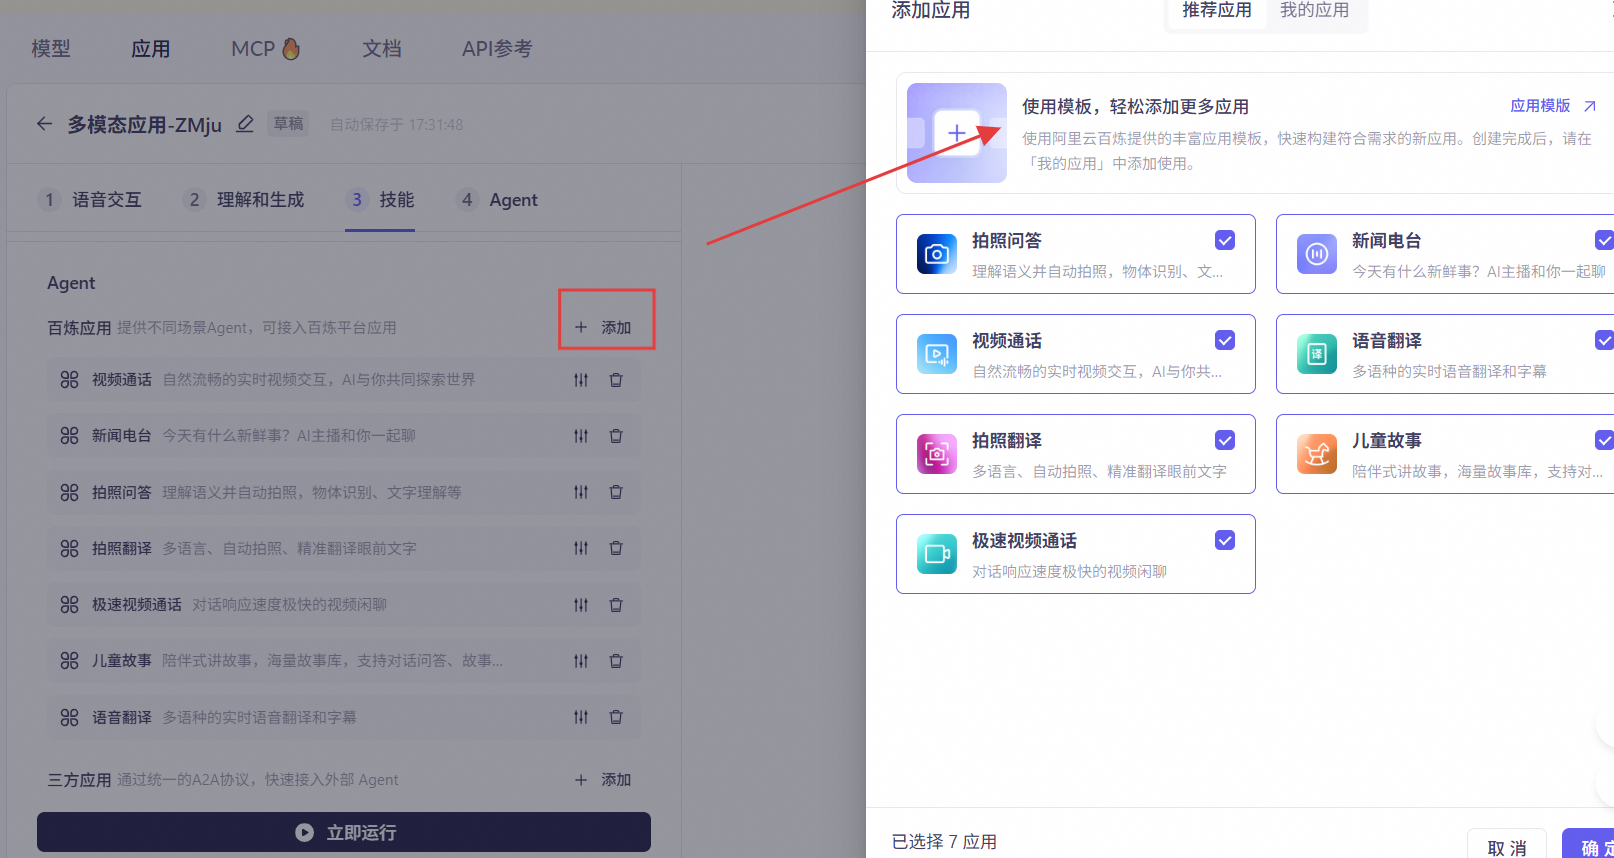Image resolution: width=1614 pixels, height=858 pixels.
Task: Click the 添加应用 dialog title
Action: 931,10
